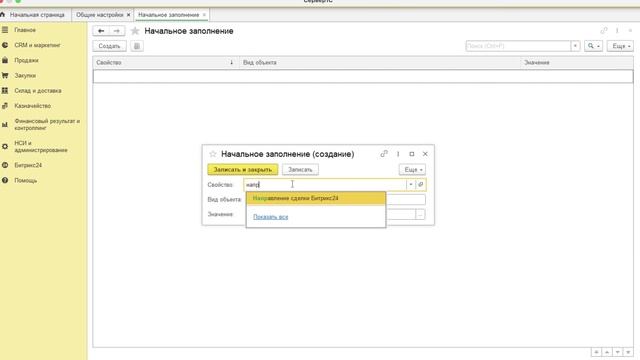The width and height of the screenshot is (640, 360).
Task: Close the Общие настройки tab
Action: (x=128, y=15)
